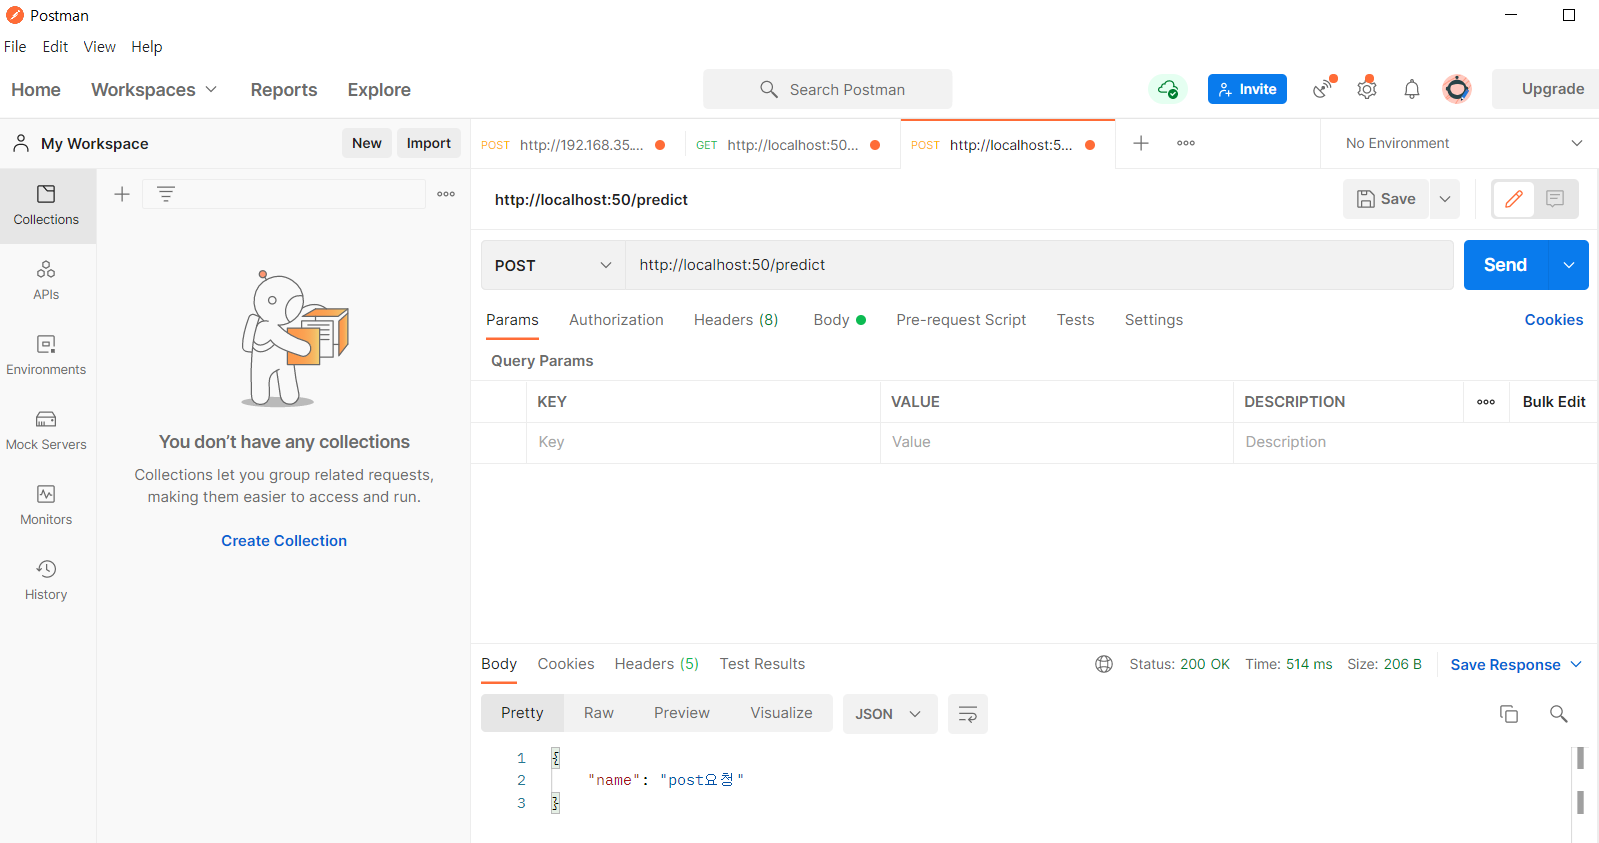The width and height of the screenshot is (1599, 843).
Task: Open the Monitors sidebar panel
Action: (x=46, y=505)
